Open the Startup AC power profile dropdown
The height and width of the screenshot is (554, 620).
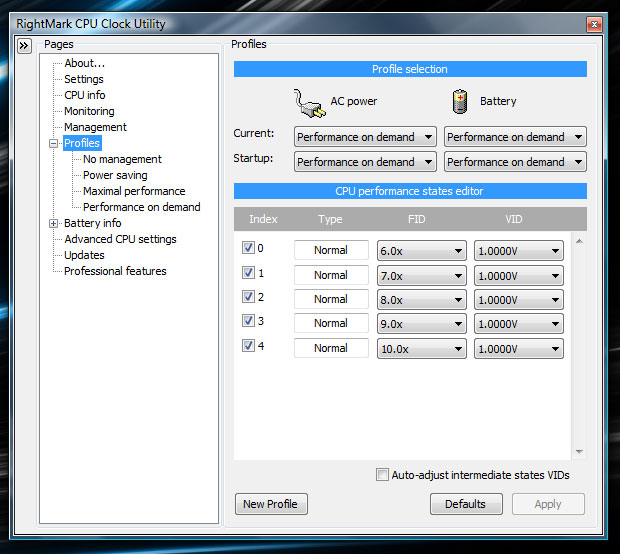[365, 162]
